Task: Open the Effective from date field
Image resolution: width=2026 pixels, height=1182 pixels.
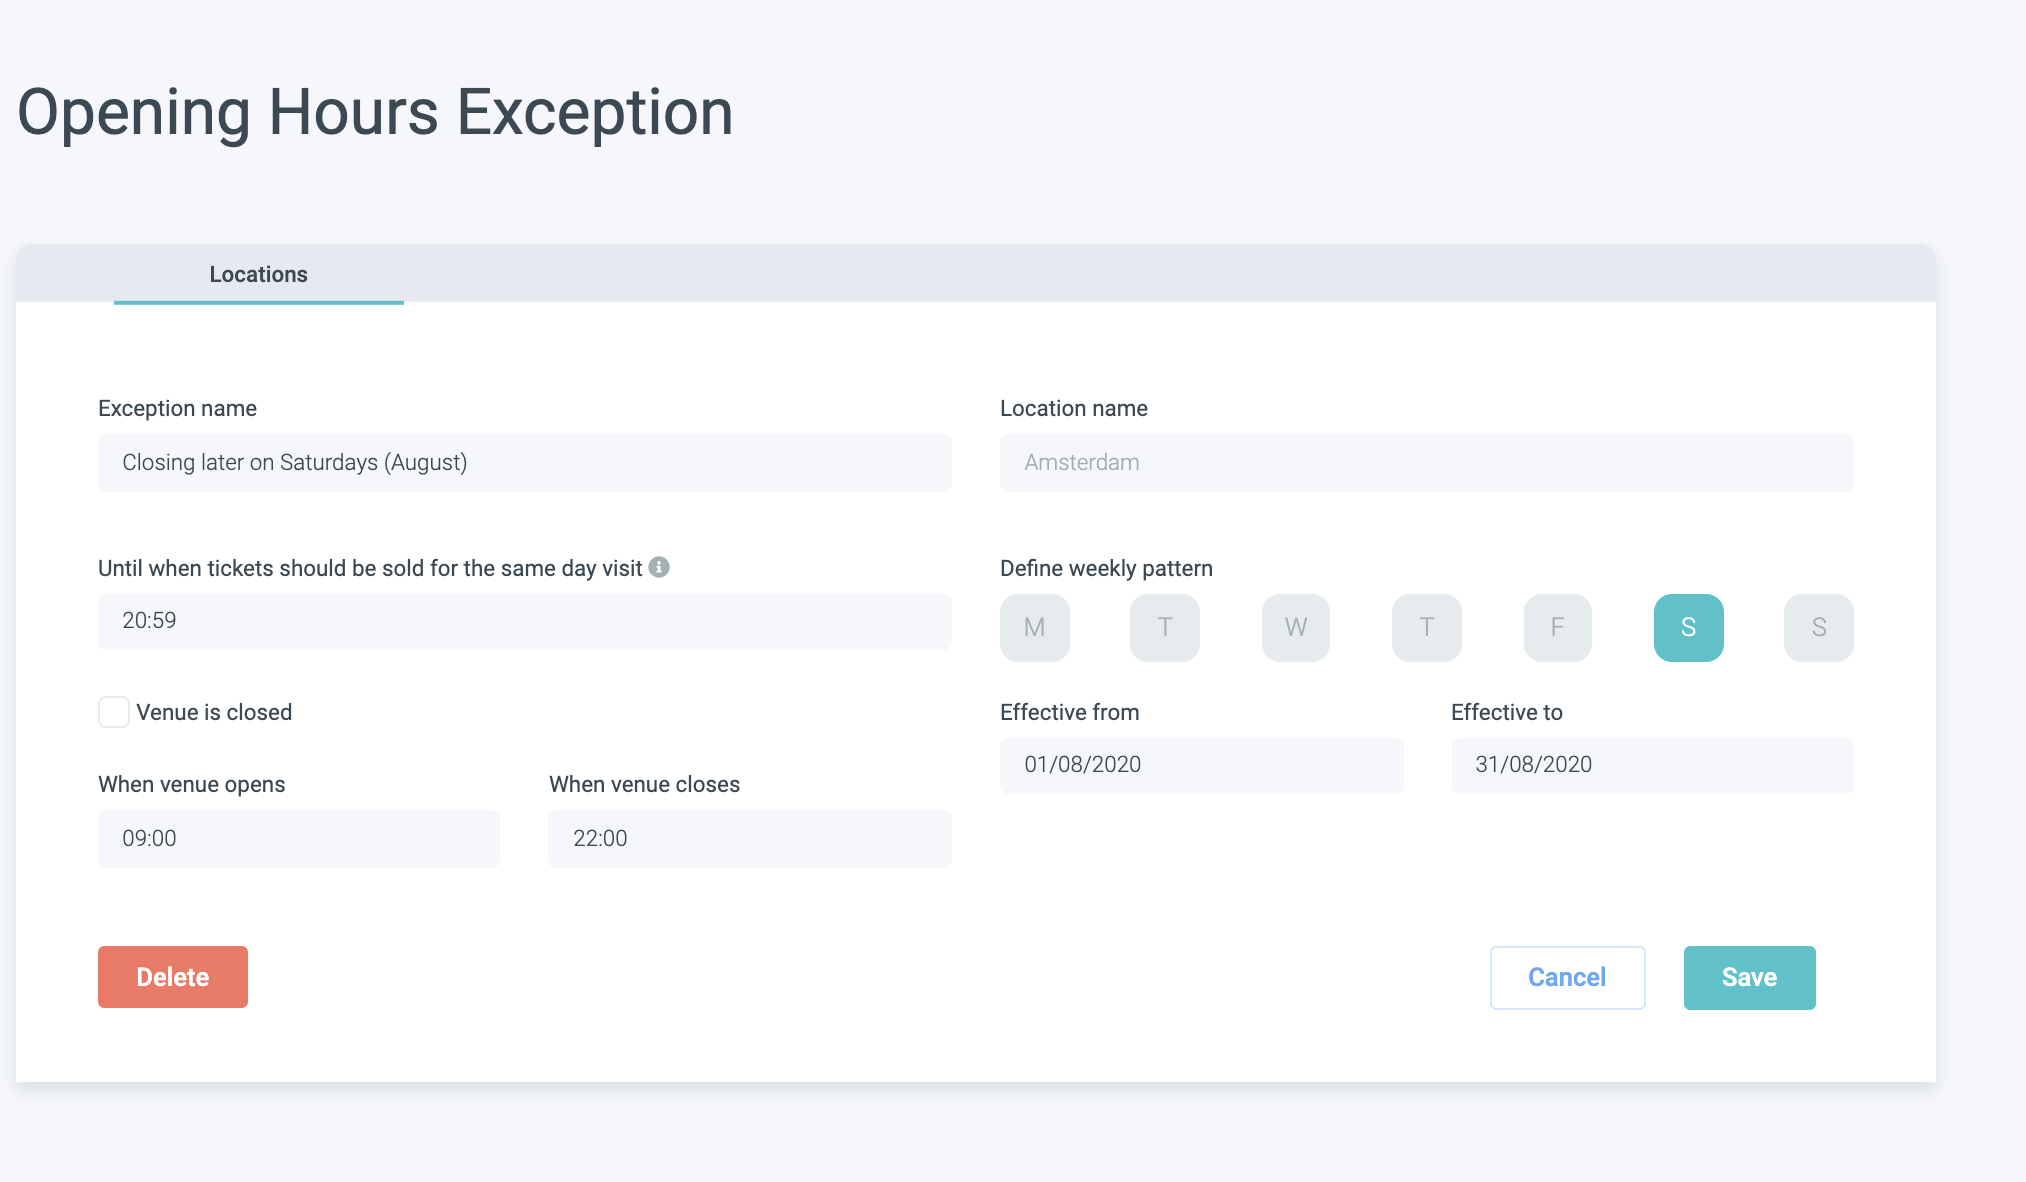Action: click(1201, 765)
